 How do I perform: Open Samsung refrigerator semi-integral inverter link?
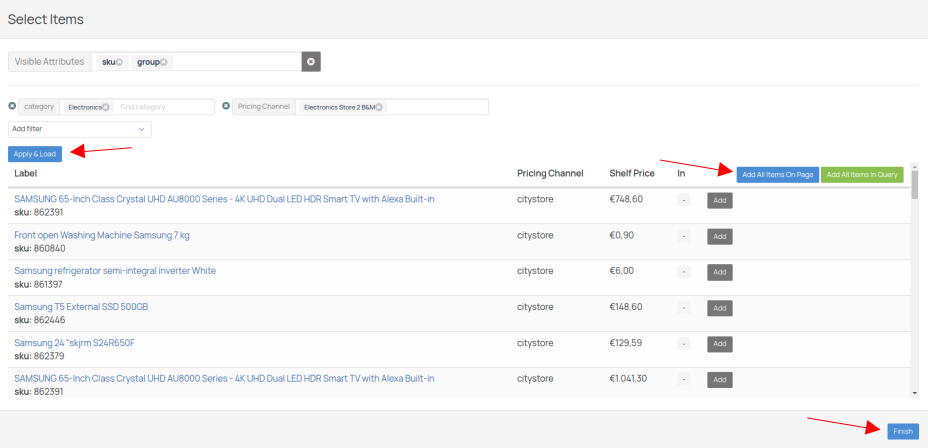tap(115, 270)
